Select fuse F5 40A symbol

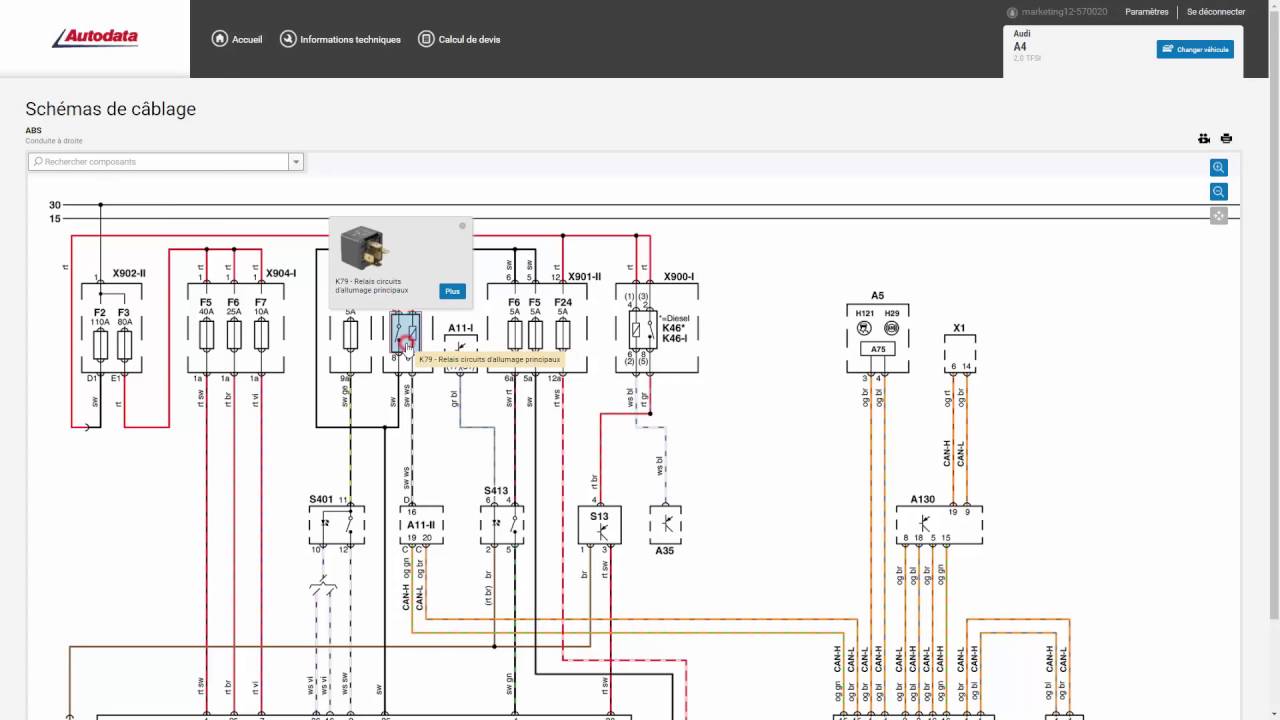pos(206,335)
